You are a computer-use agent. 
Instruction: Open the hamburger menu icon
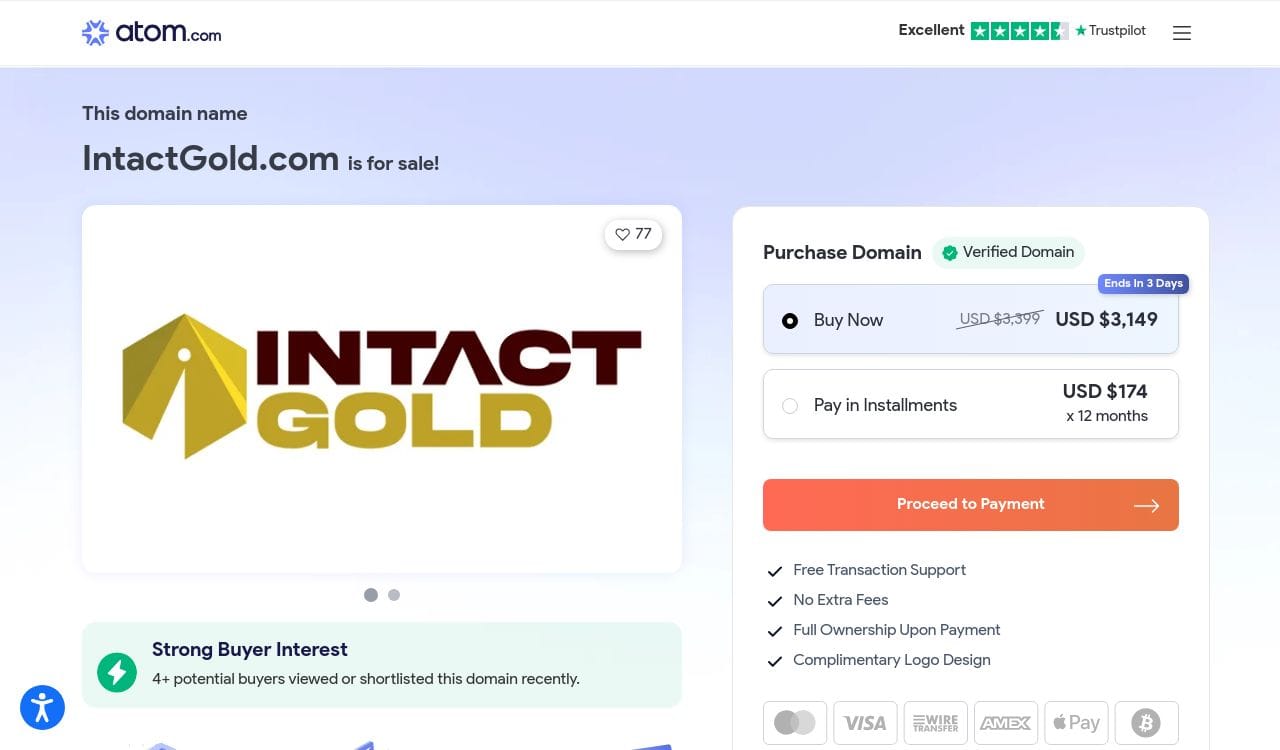(1182, 33)
